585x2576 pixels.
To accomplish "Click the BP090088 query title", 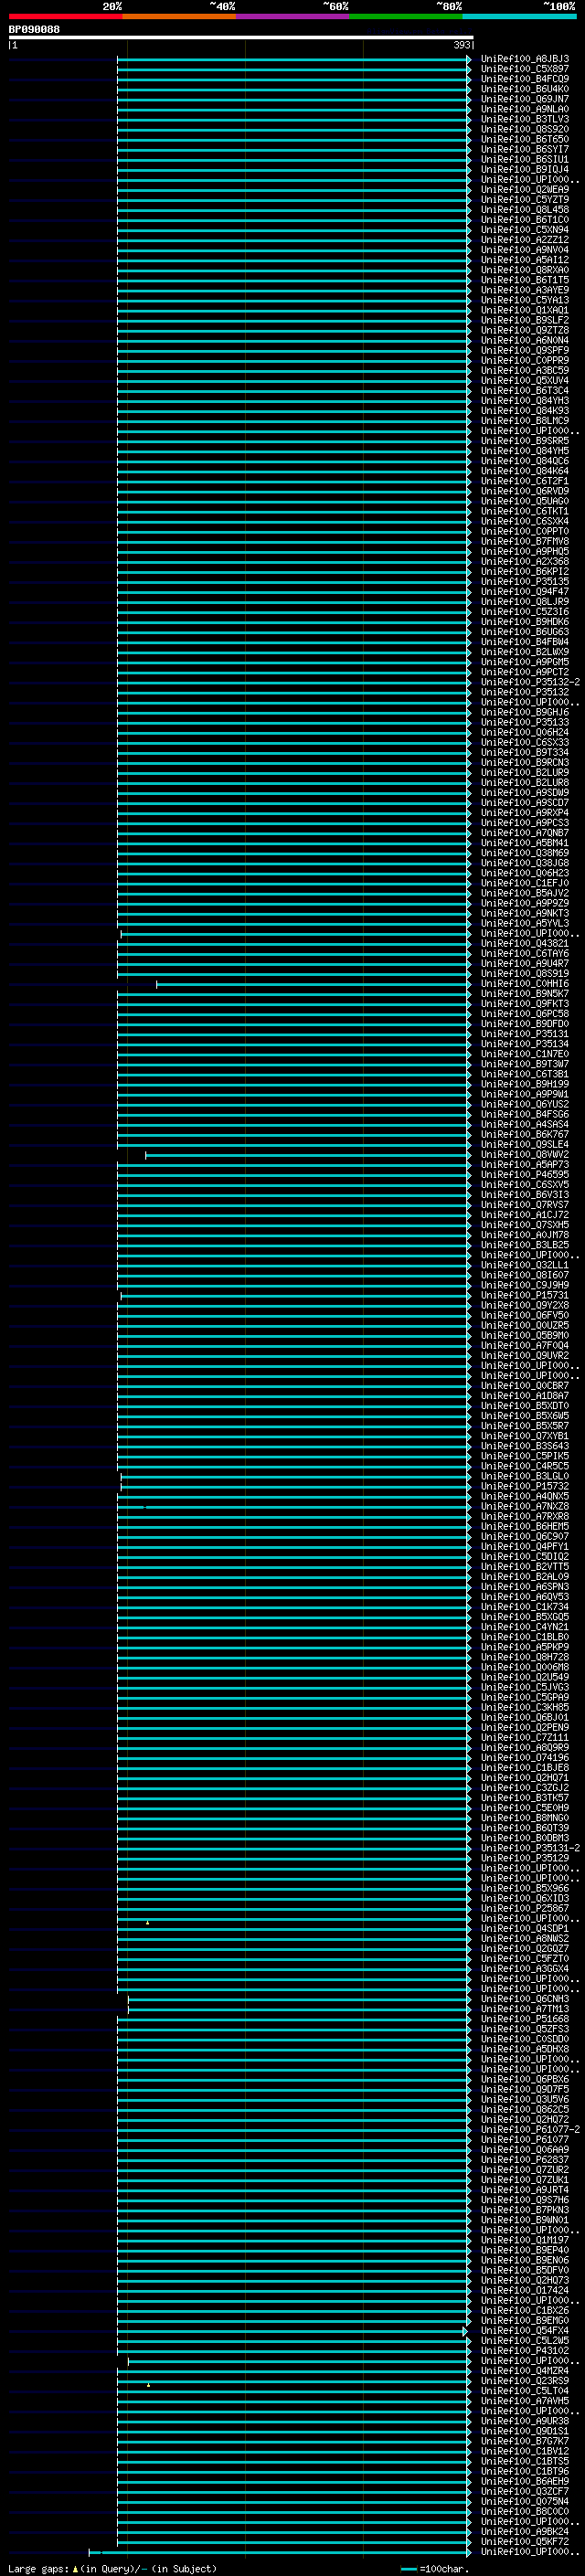I will coord(34,30).
